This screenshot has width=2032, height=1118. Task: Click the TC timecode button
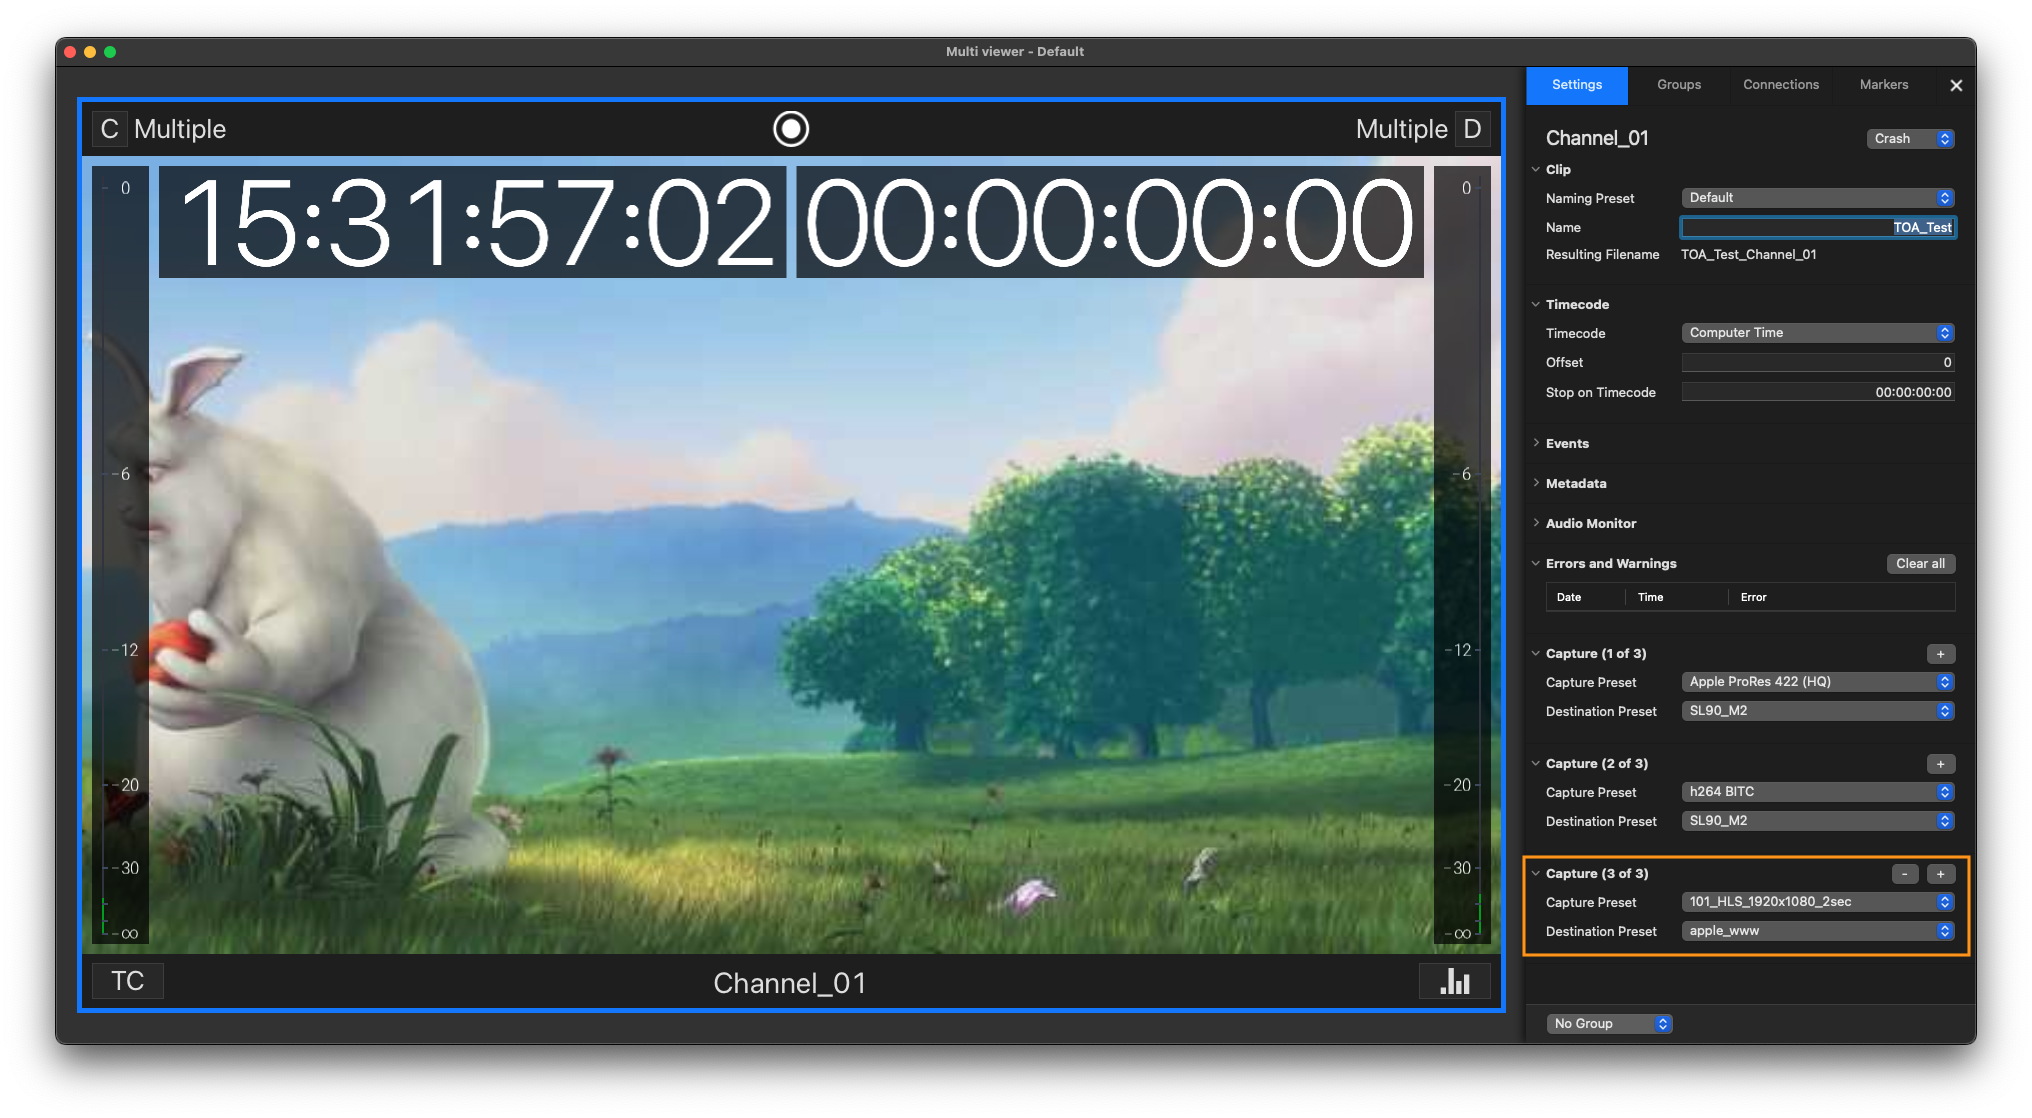pyautogui.click(x=128, y=981)
